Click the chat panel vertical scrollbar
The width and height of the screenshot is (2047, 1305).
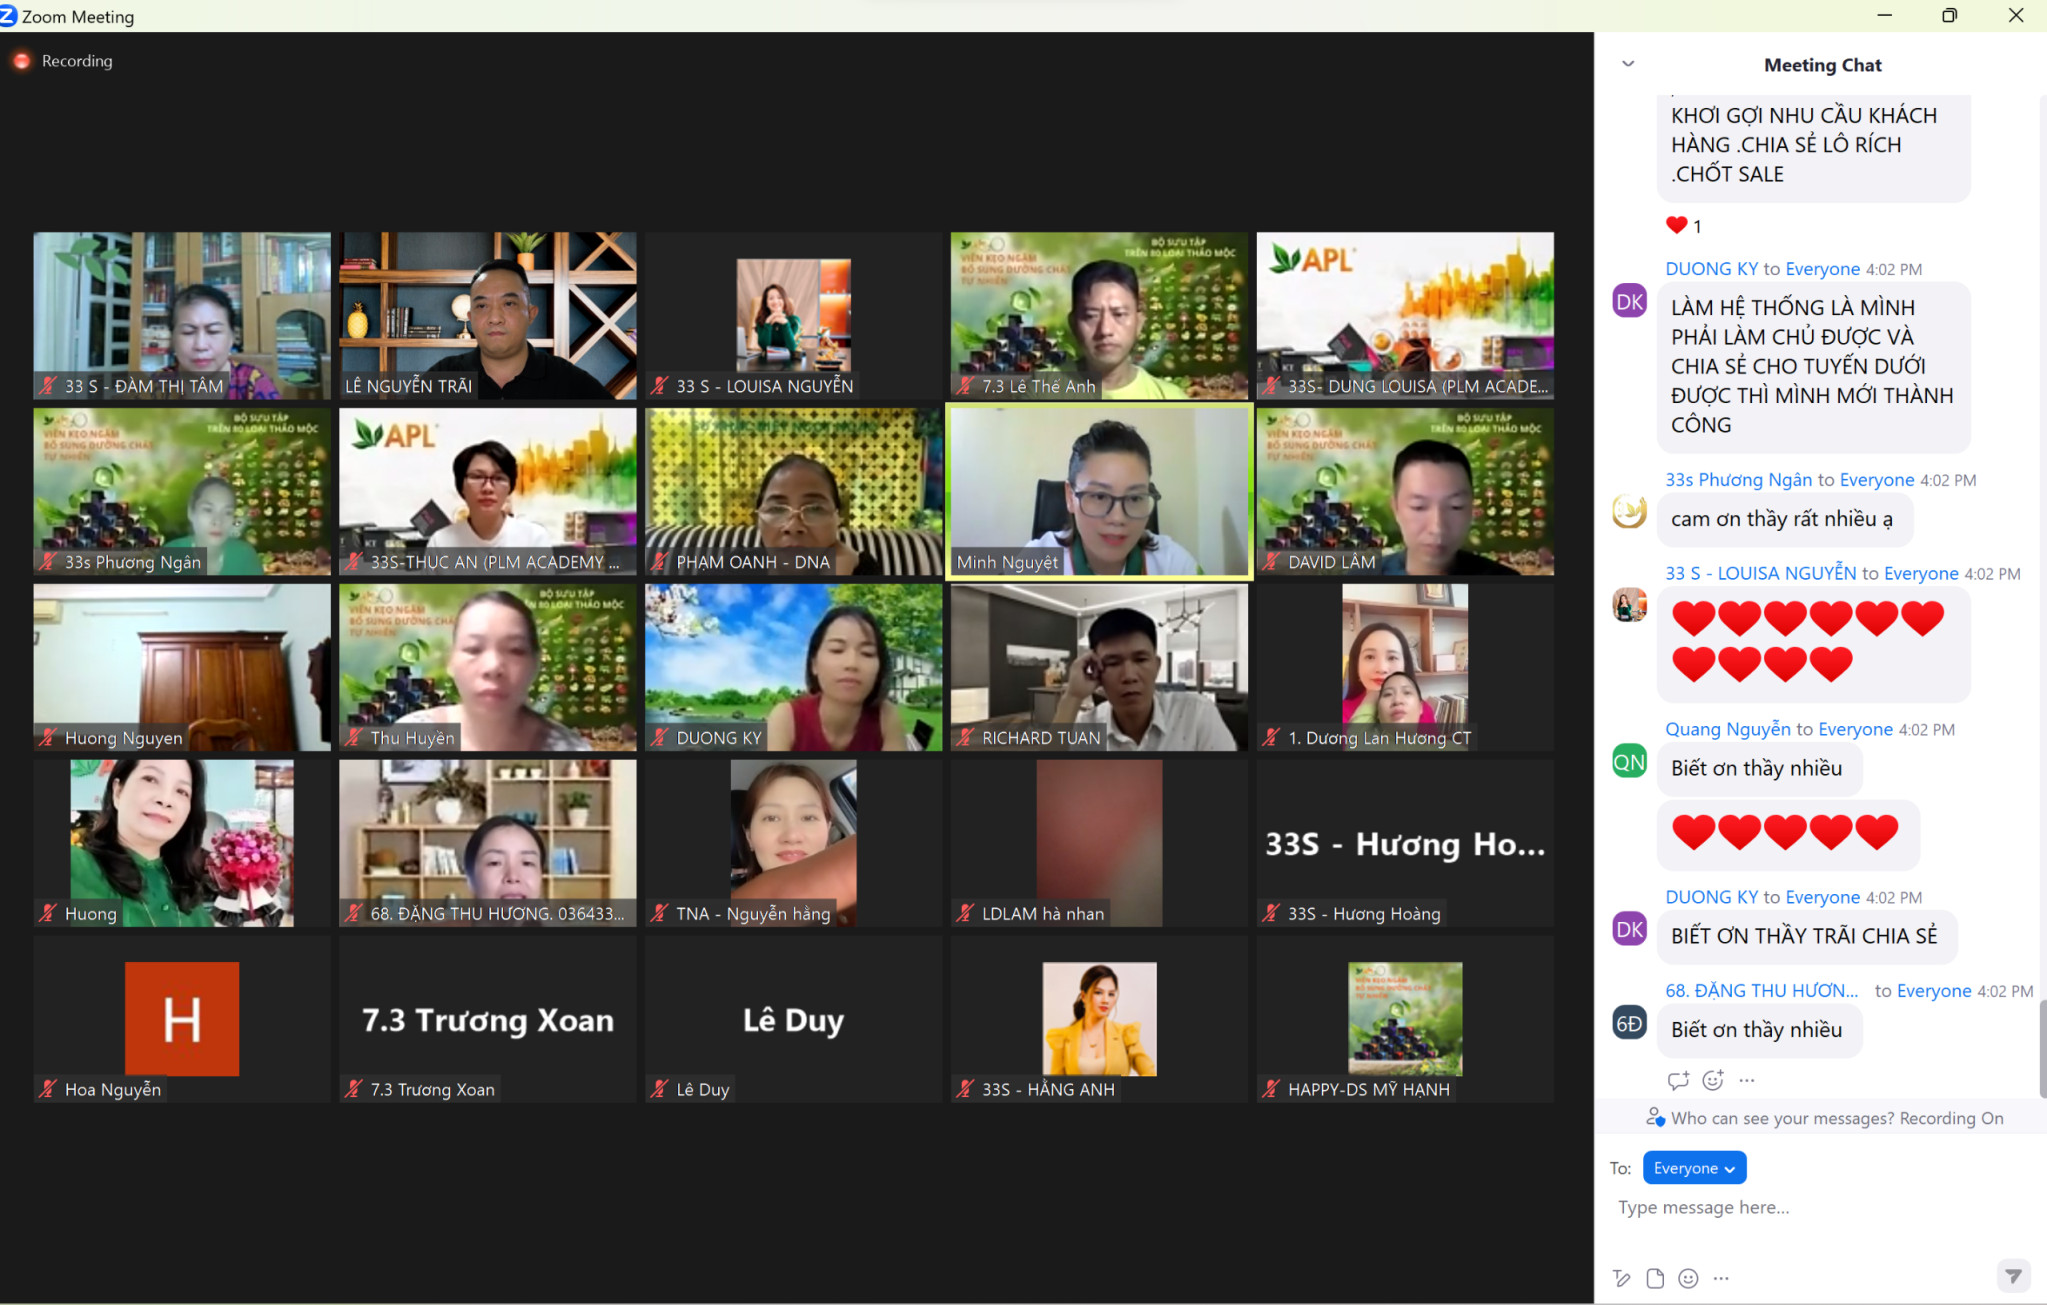(x=2041, y=1048)
